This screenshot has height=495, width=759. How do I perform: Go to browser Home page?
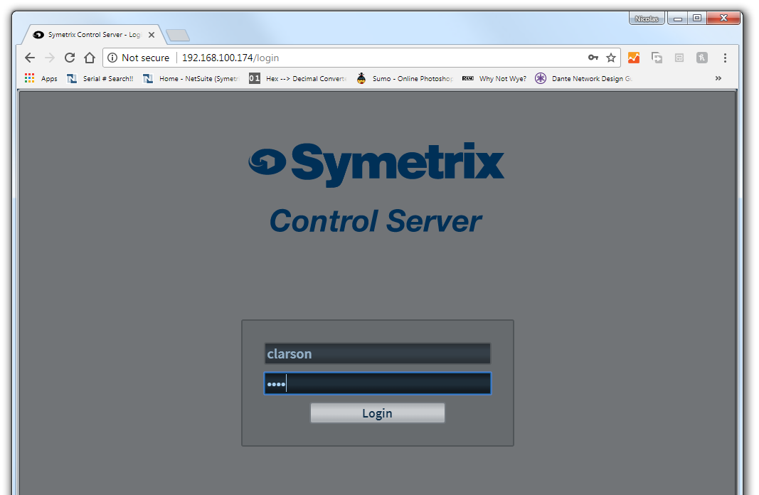click(x=90, y=58)
